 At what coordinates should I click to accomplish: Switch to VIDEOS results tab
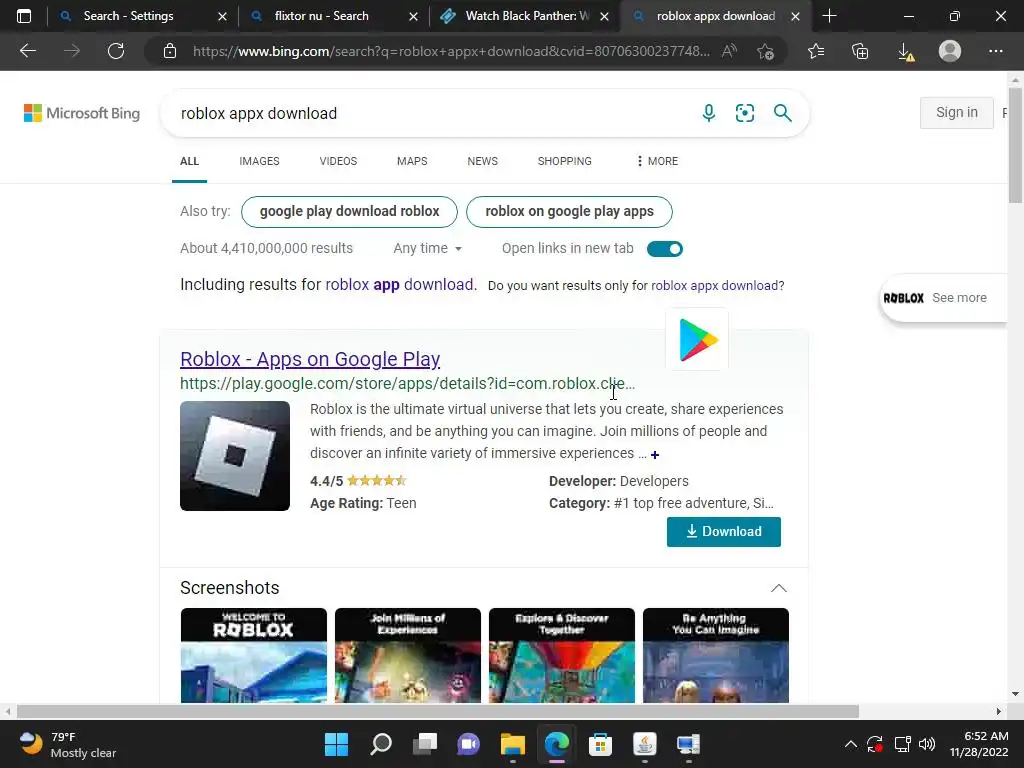coord(338,161)
